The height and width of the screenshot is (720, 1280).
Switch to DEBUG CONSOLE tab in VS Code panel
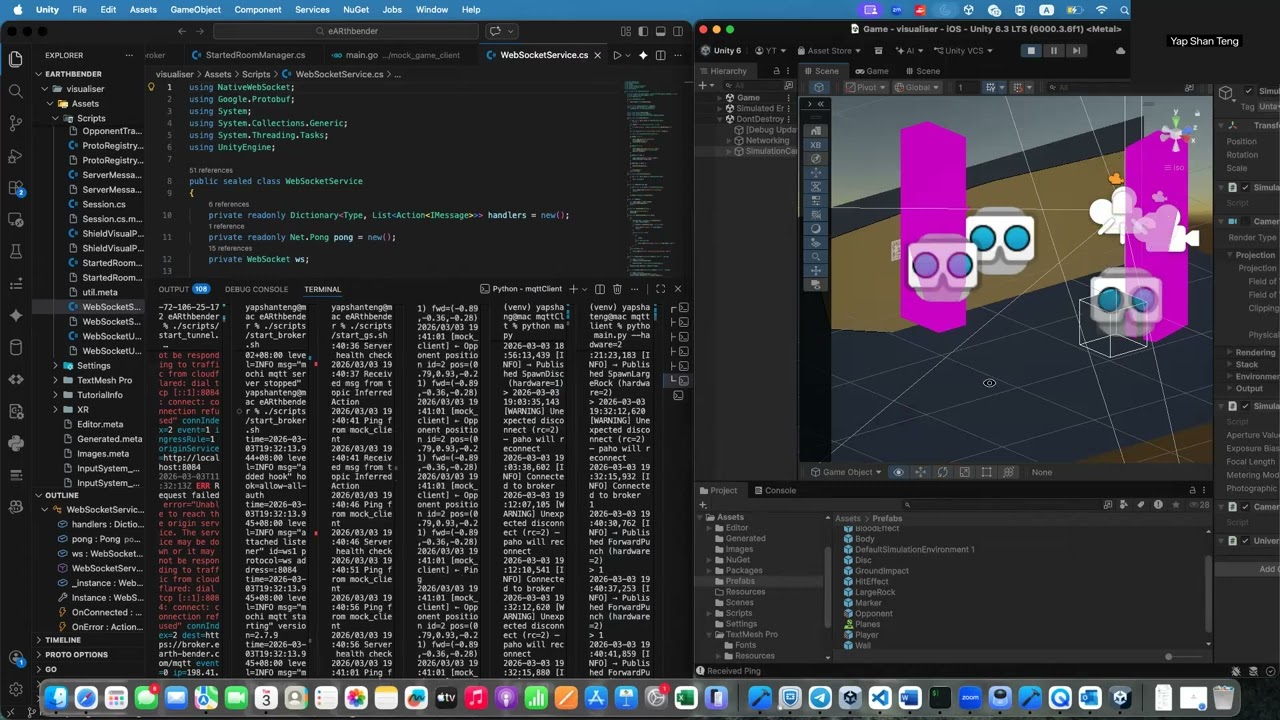coord(256,289)
